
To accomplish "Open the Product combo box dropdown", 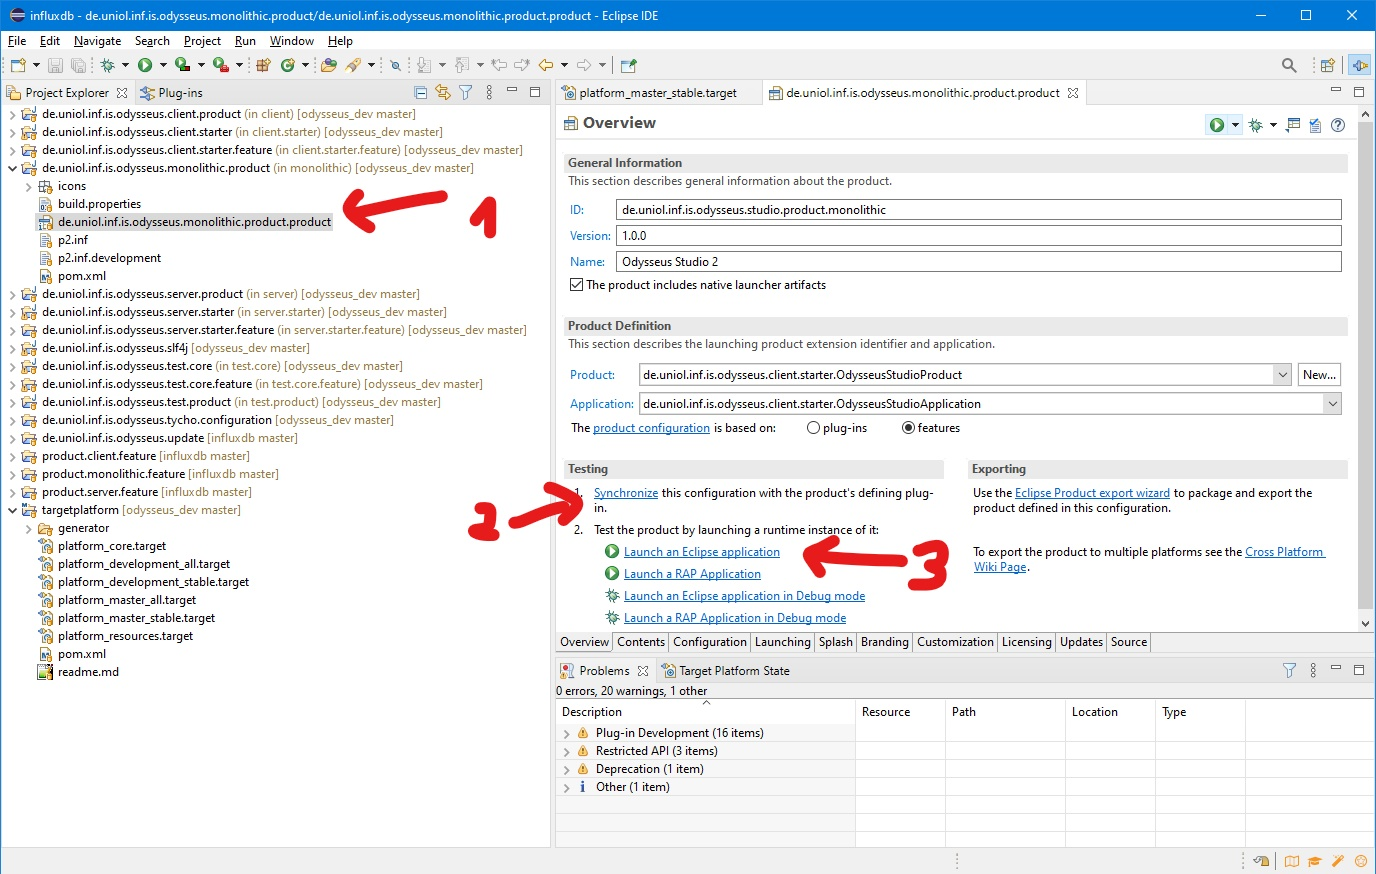I will click(1282, 375).
